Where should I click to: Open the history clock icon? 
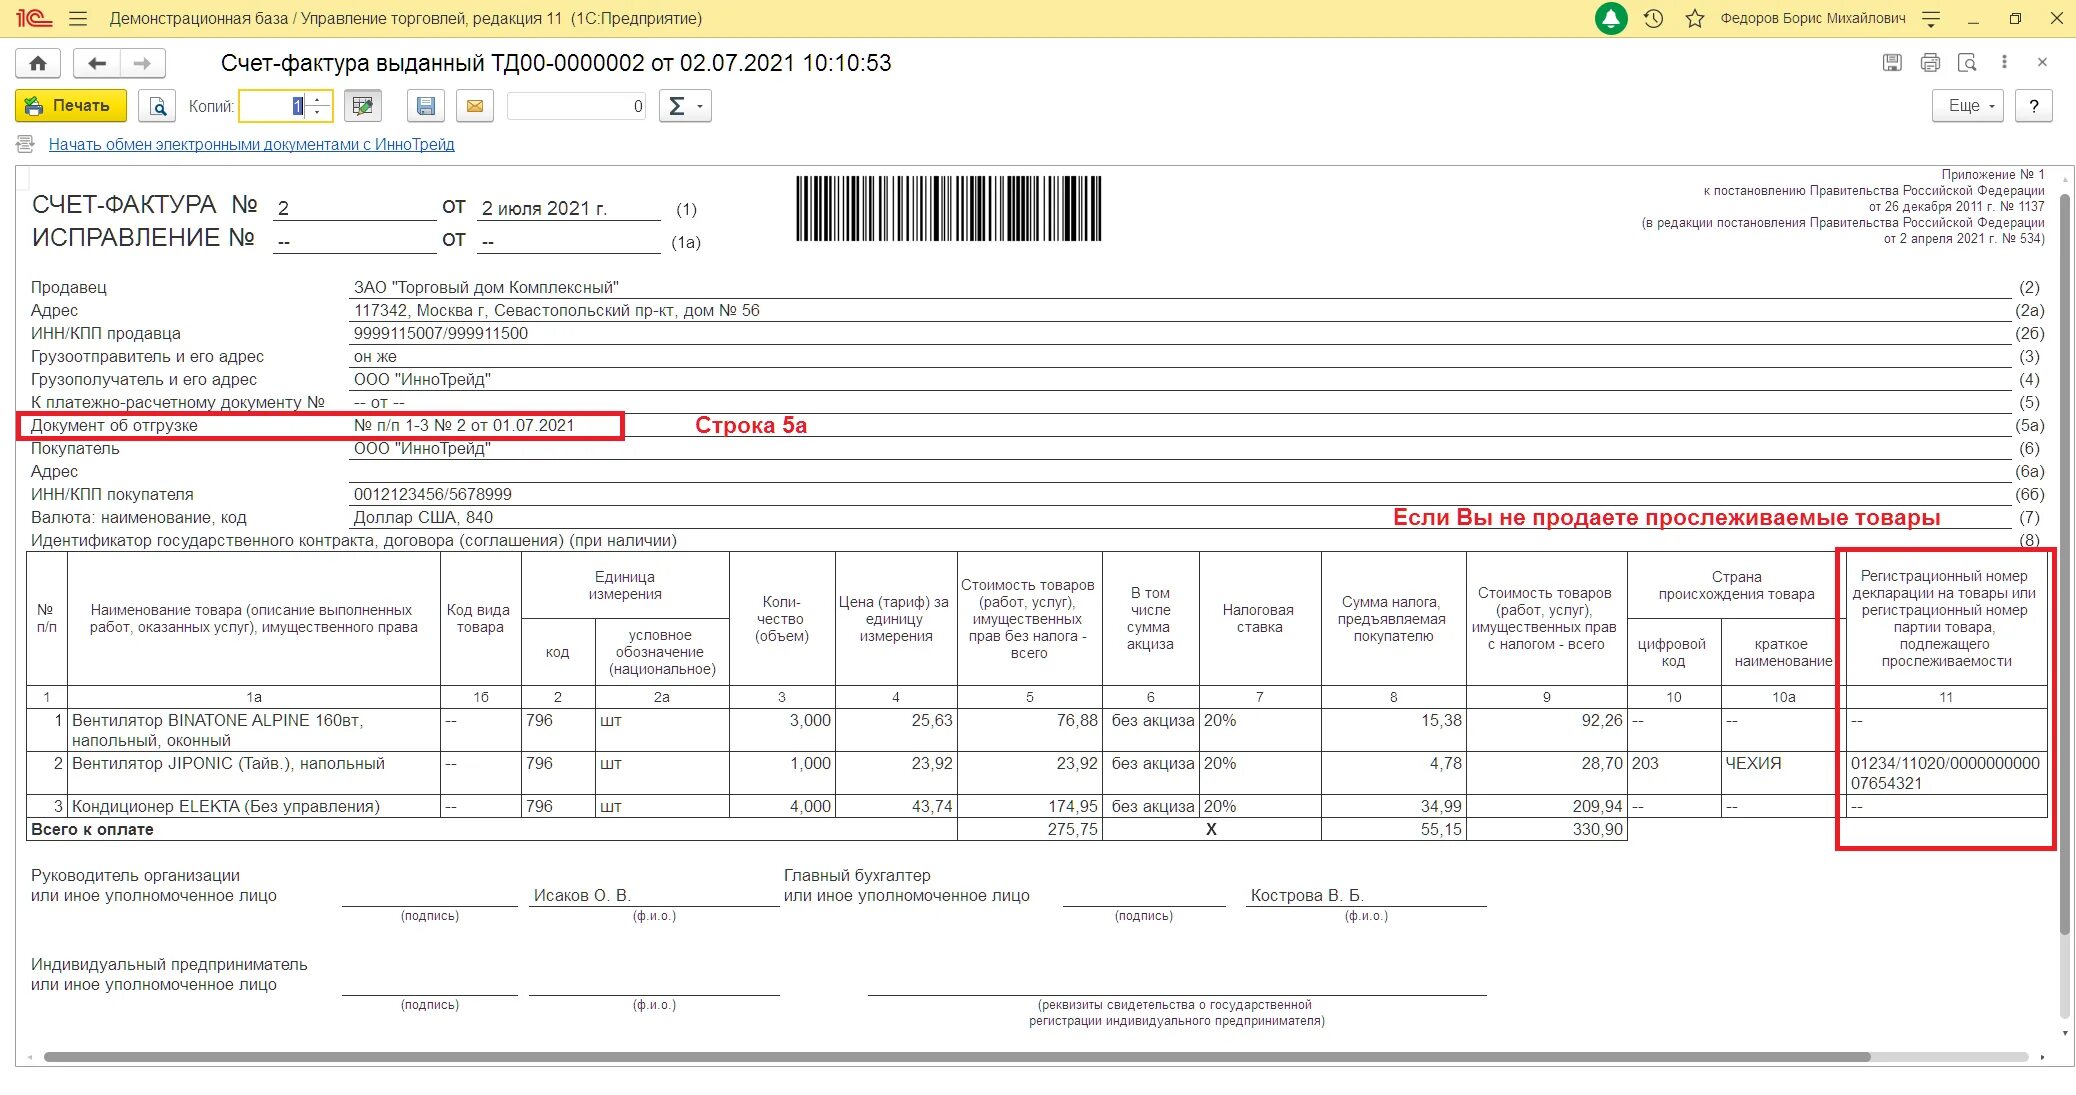[1653, 18]
